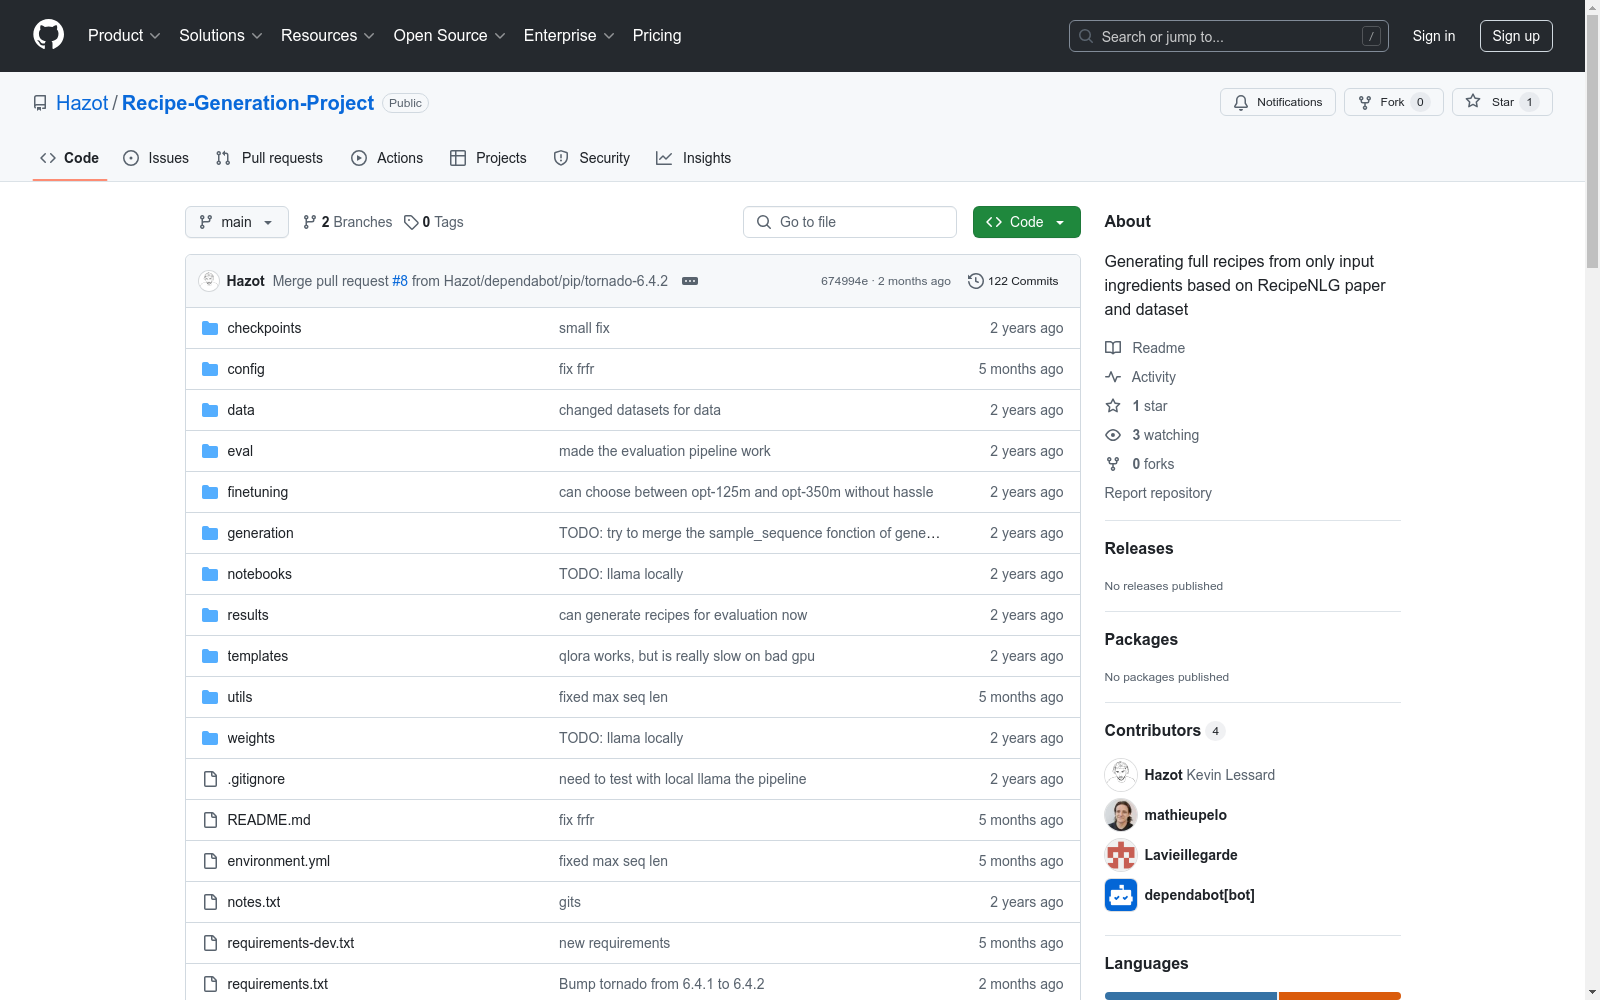This screenshot has height=1000, width=1600.
Task: Open Lavieillegarde contributor avatar
Action: (x=1121, y=855)
